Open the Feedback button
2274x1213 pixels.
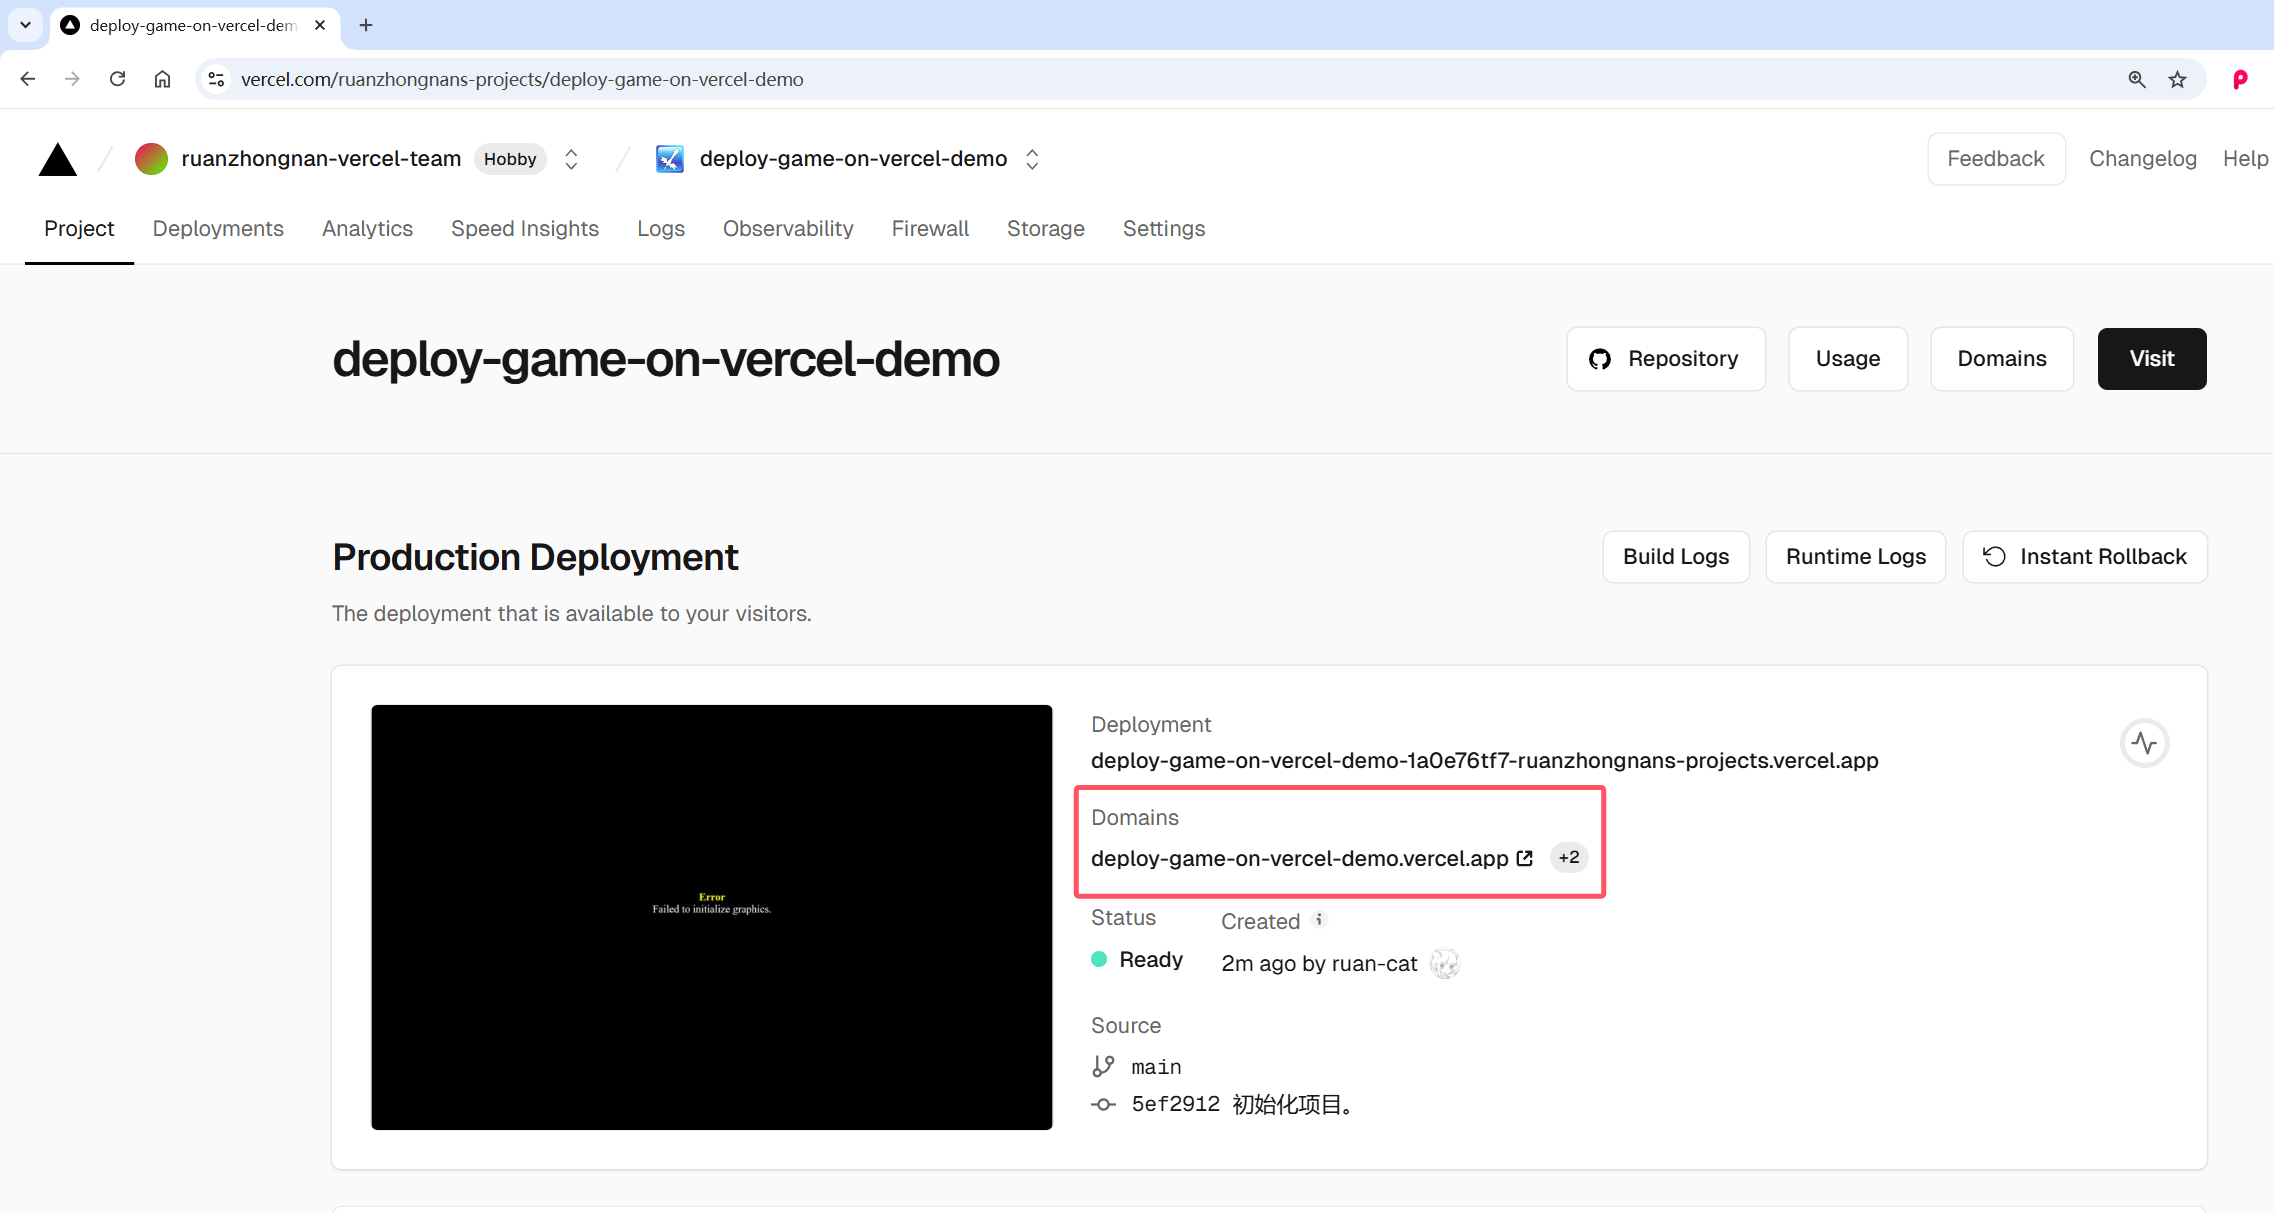point(1996,159)
